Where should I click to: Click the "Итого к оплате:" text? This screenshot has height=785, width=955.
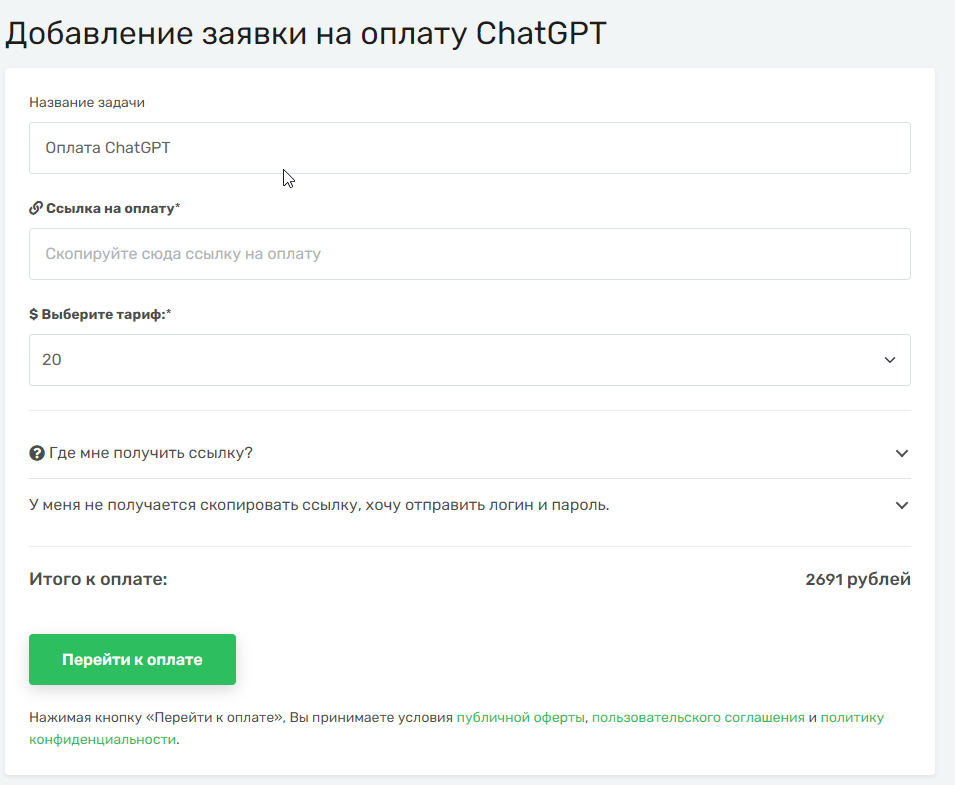pyautogui.click(x=98, y=579)
